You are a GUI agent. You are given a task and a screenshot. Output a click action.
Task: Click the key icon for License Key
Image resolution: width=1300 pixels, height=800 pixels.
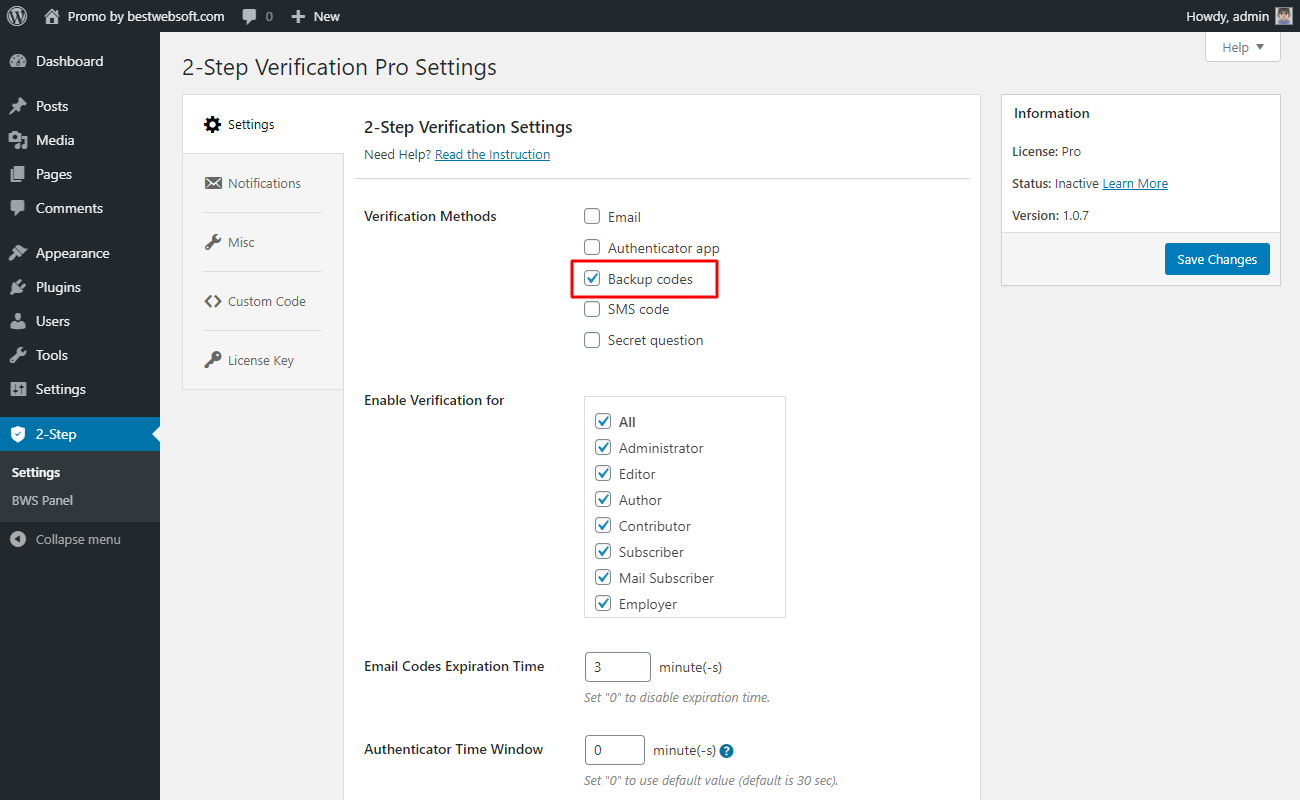[x=212, y=360]
